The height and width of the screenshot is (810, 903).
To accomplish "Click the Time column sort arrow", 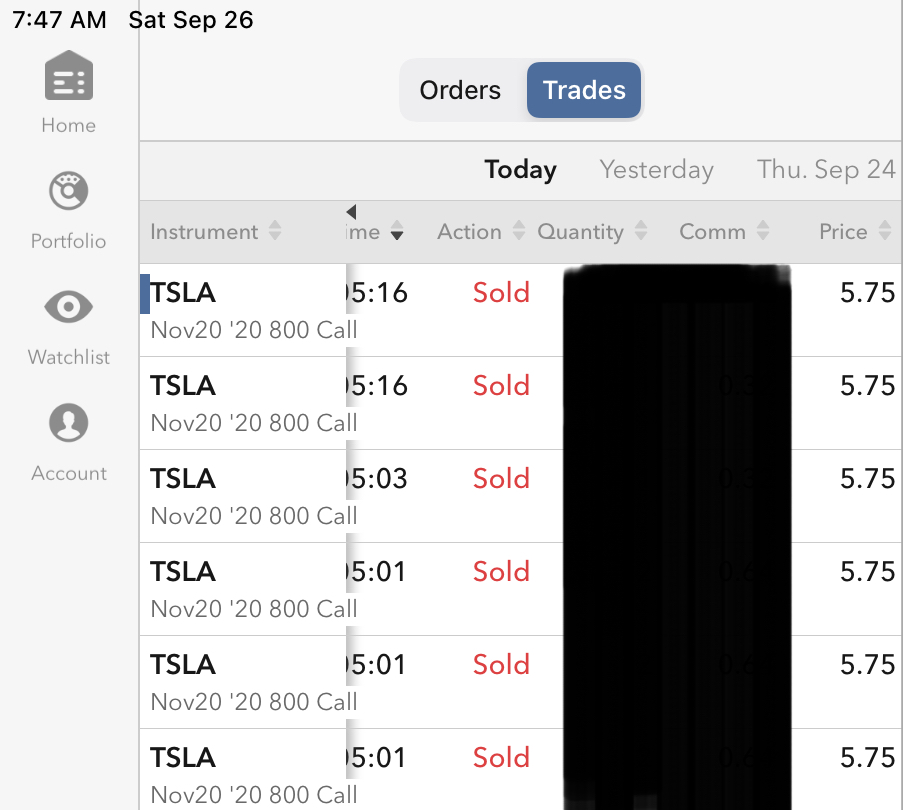I will click(x=397, y=233).
